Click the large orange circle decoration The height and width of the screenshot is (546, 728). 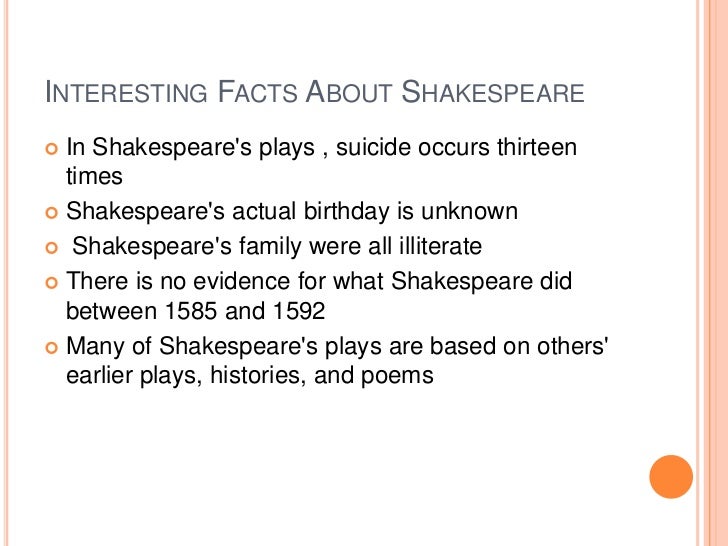pos(671,477)
